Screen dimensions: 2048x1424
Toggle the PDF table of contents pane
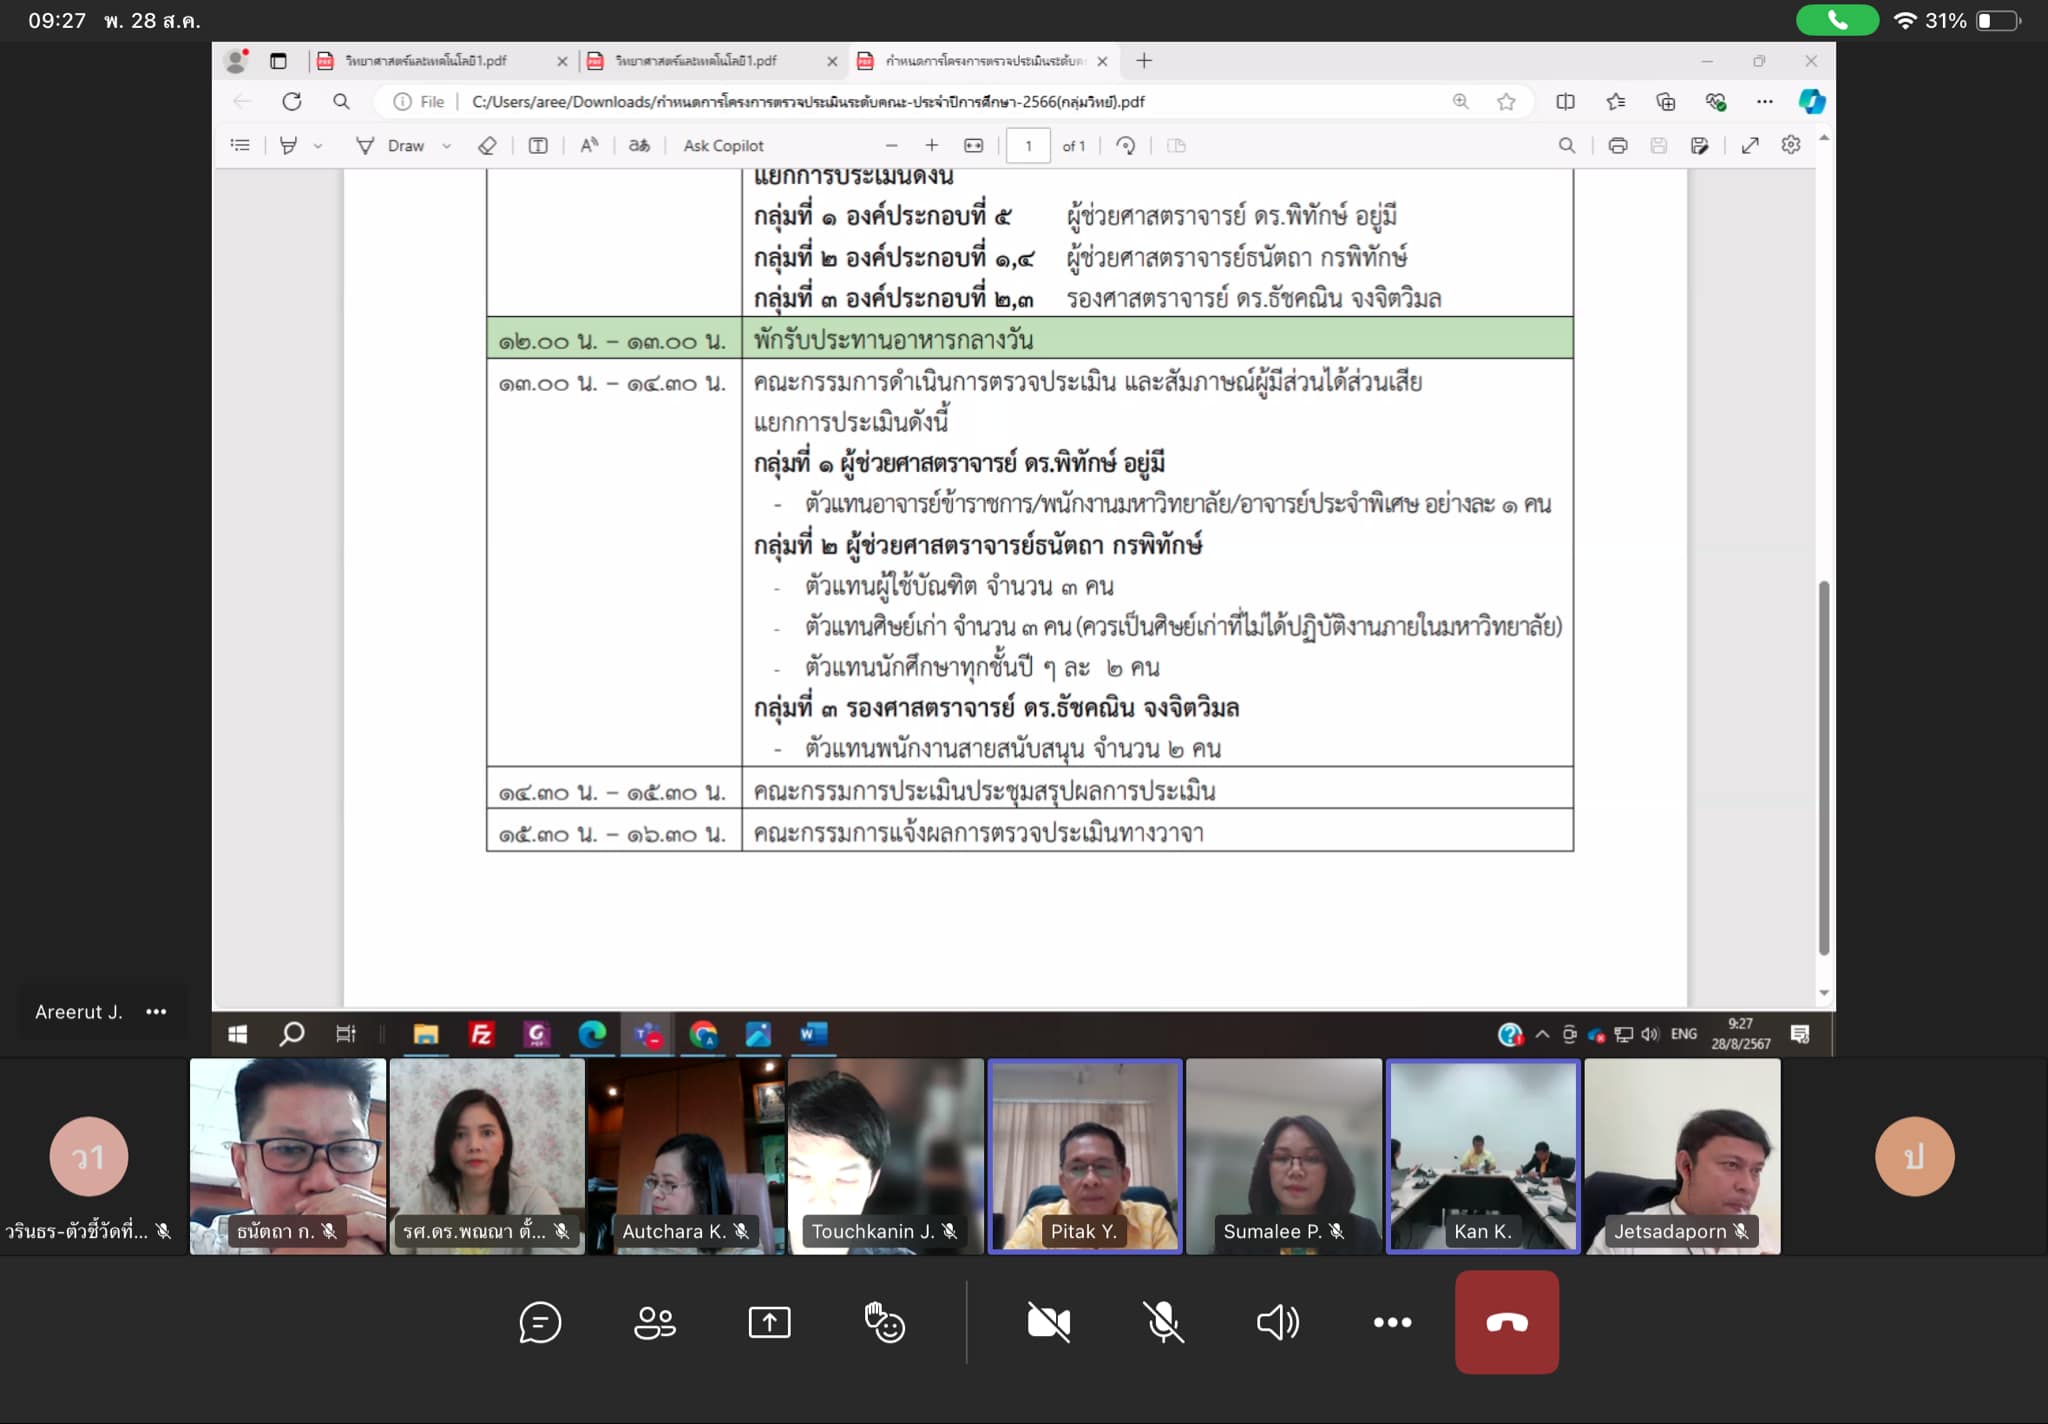click(240, 146)
